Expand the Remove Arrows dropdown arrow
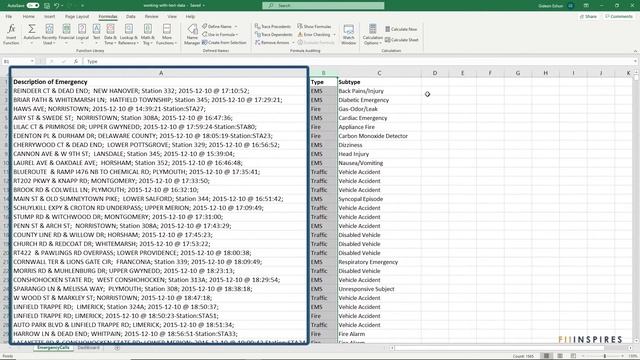Image resolution: width=640 pixels, height=360 pixels. click(x=293, y=42)
